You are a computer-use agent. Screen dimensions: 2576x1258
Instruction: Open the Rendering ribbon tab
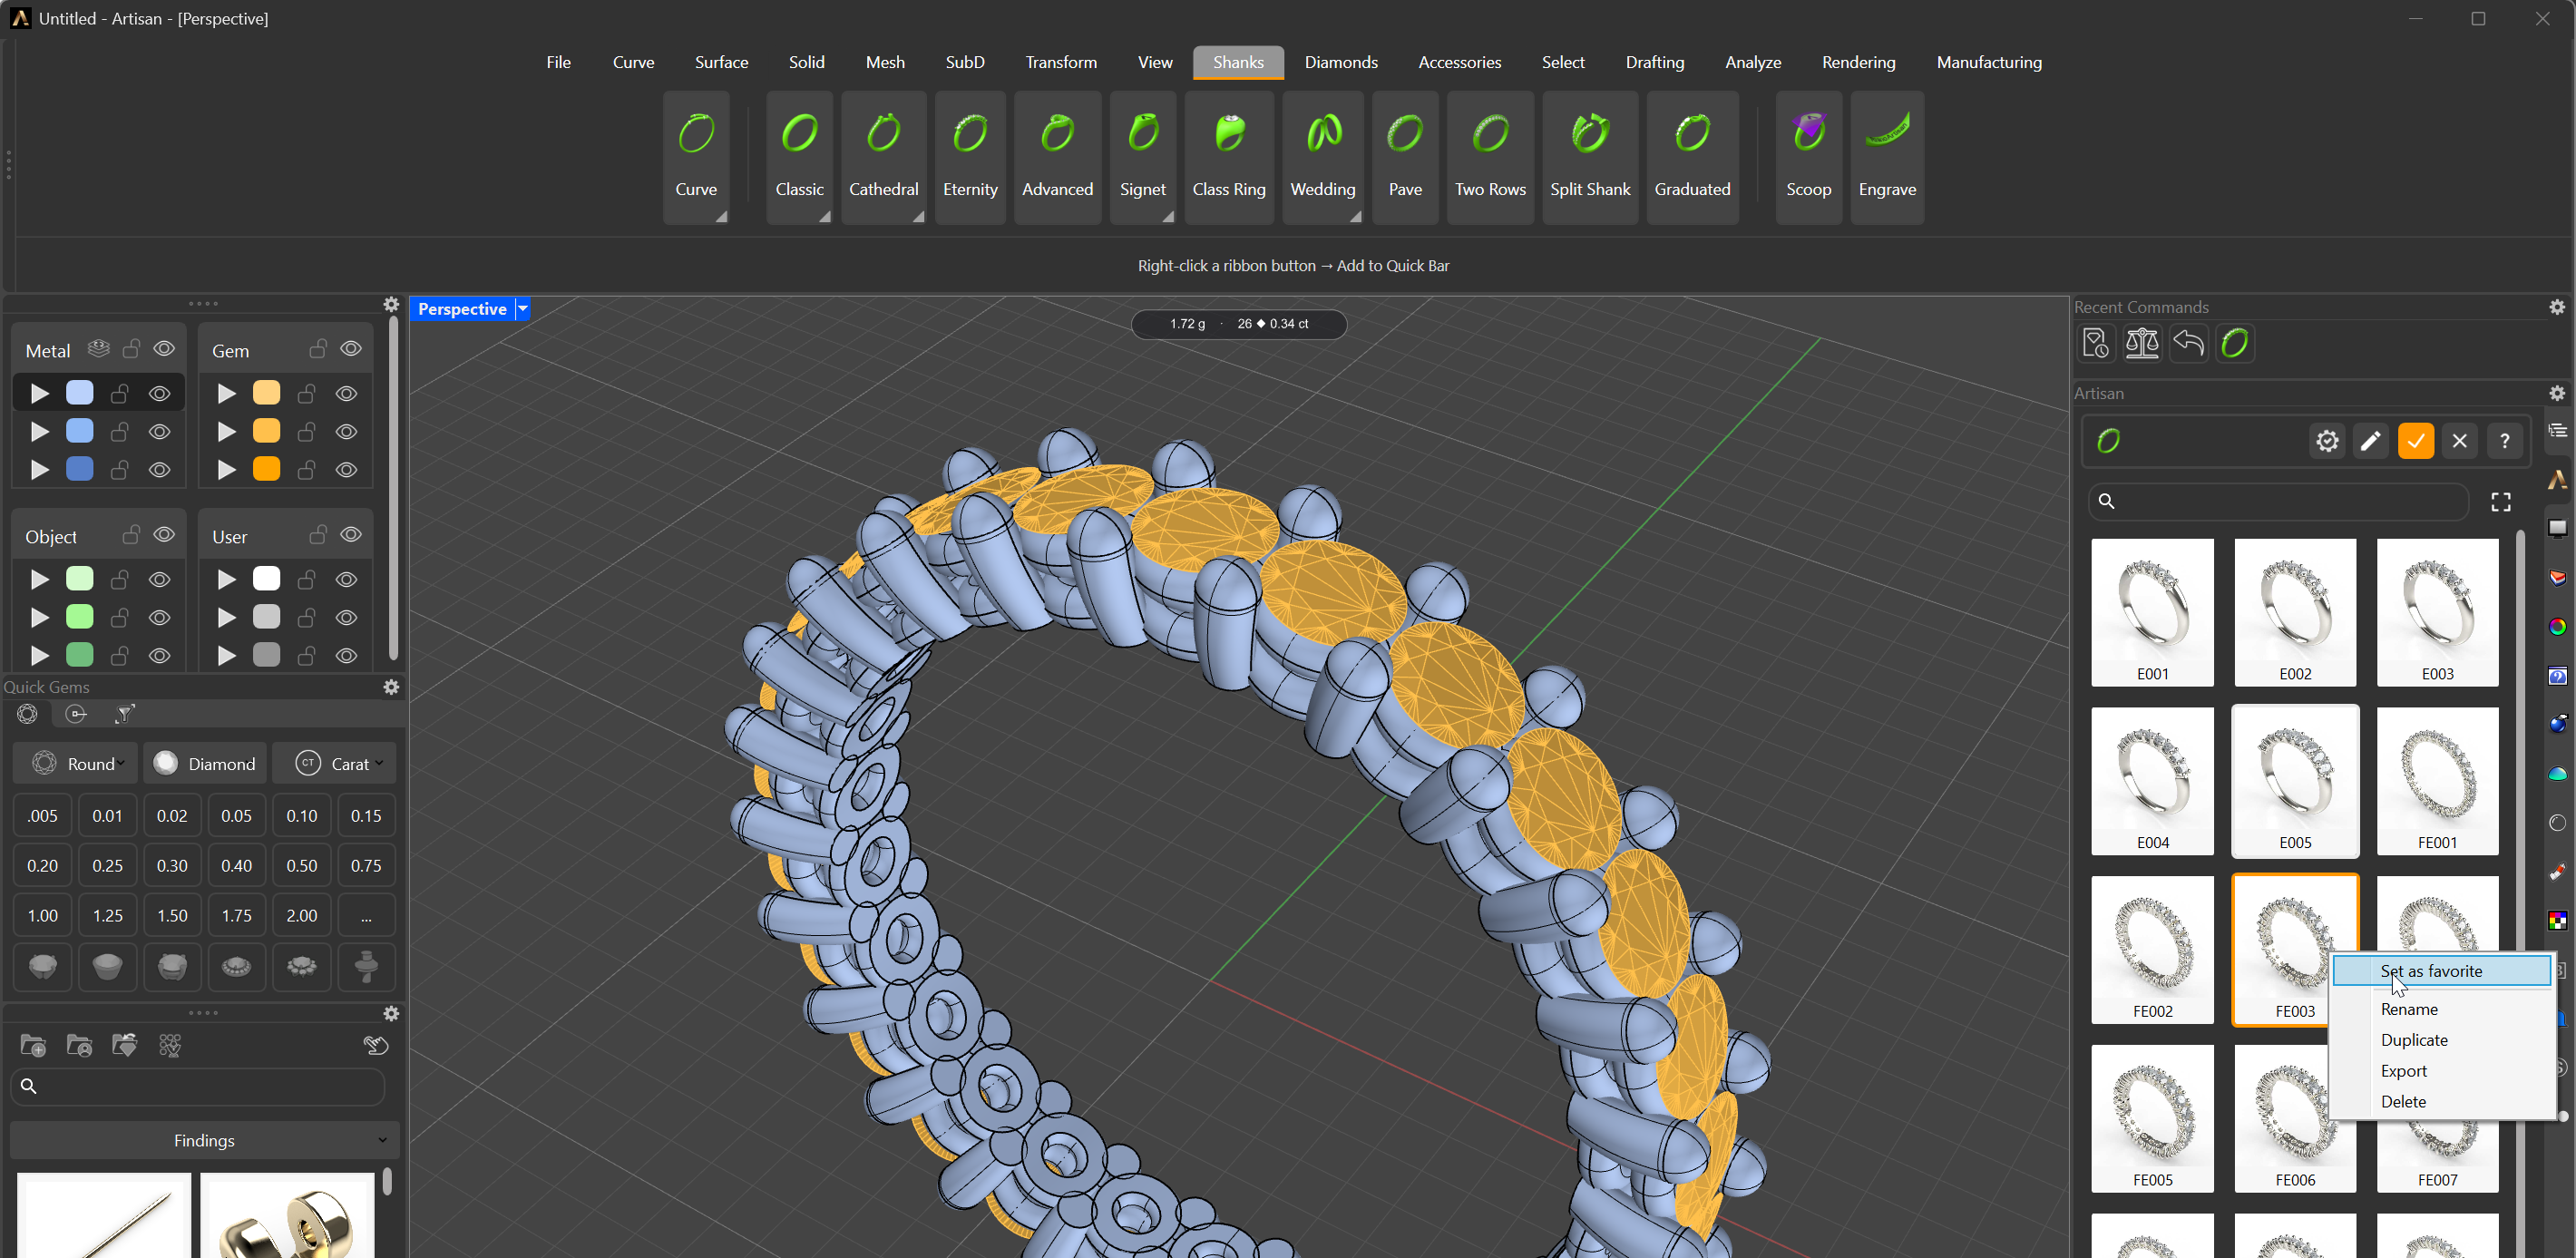point(1858,62)
